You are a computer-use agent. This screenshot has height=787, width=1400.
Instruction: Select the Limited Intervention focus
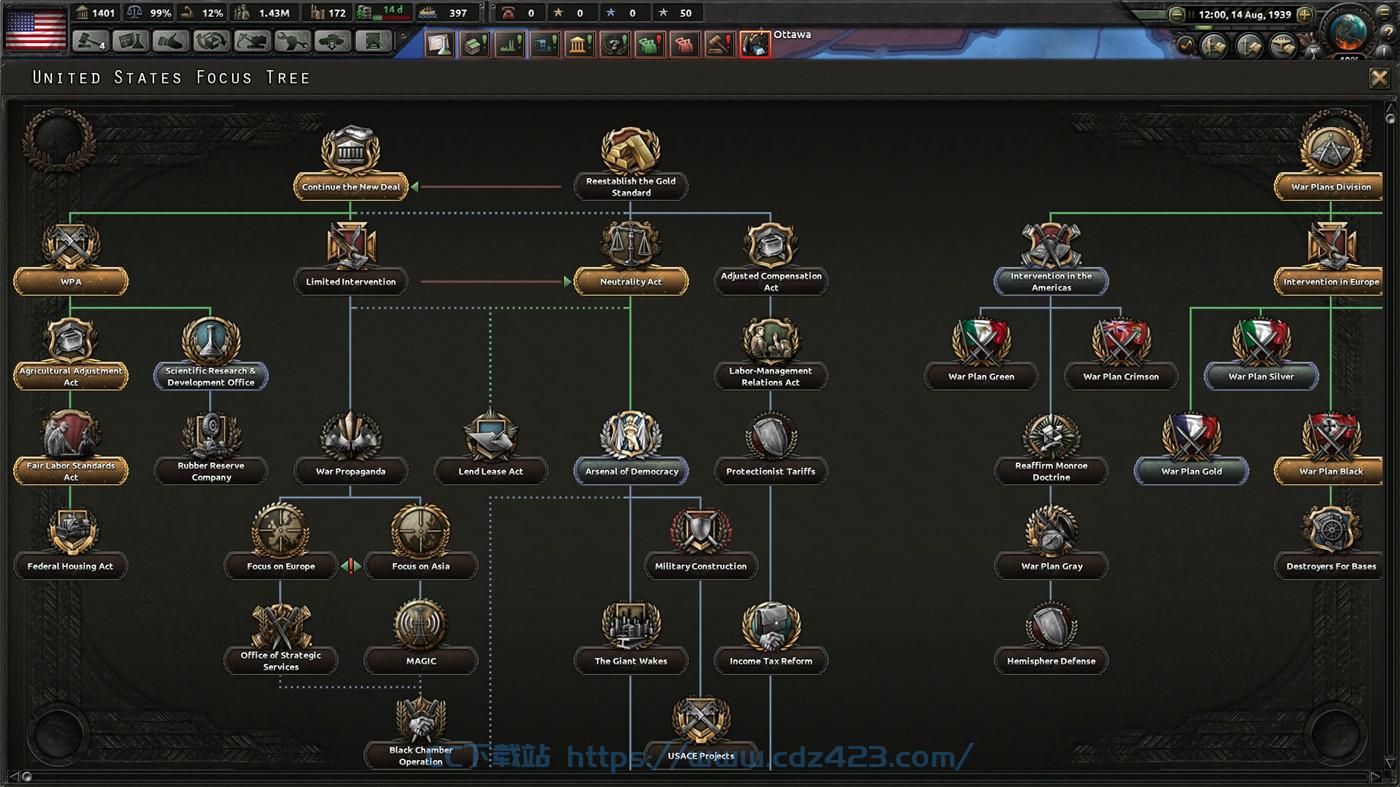tap(351, 258)
